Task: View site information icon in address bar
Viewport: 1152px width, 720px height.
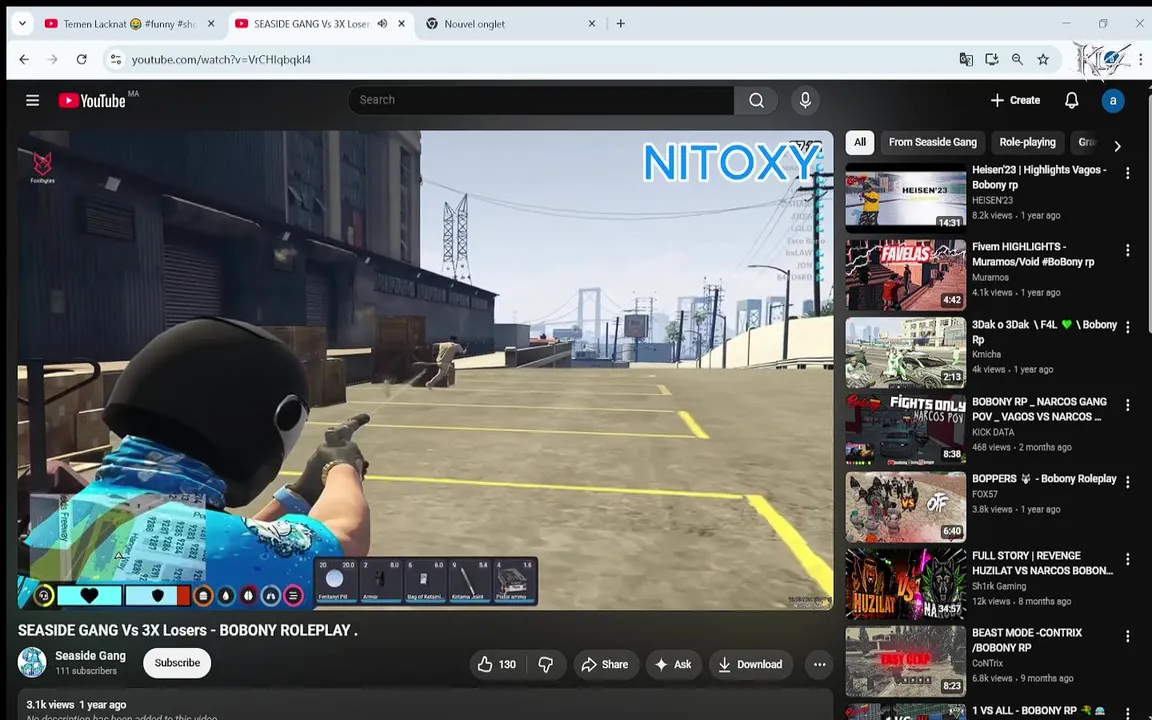Action: click(x=115, y=60)
